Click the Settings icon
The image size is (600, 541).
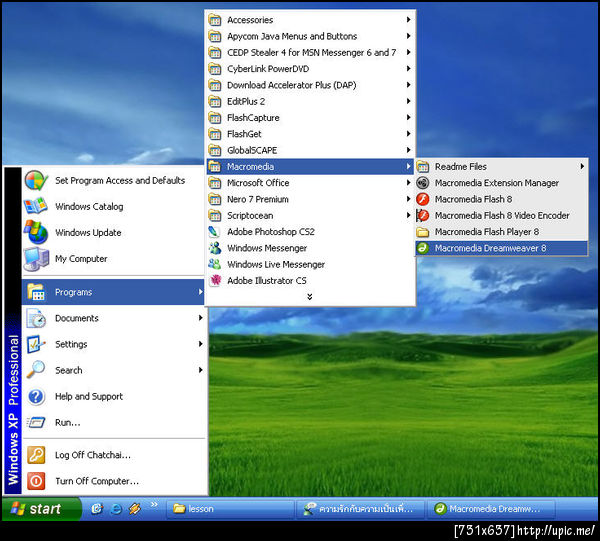[36, 344]
